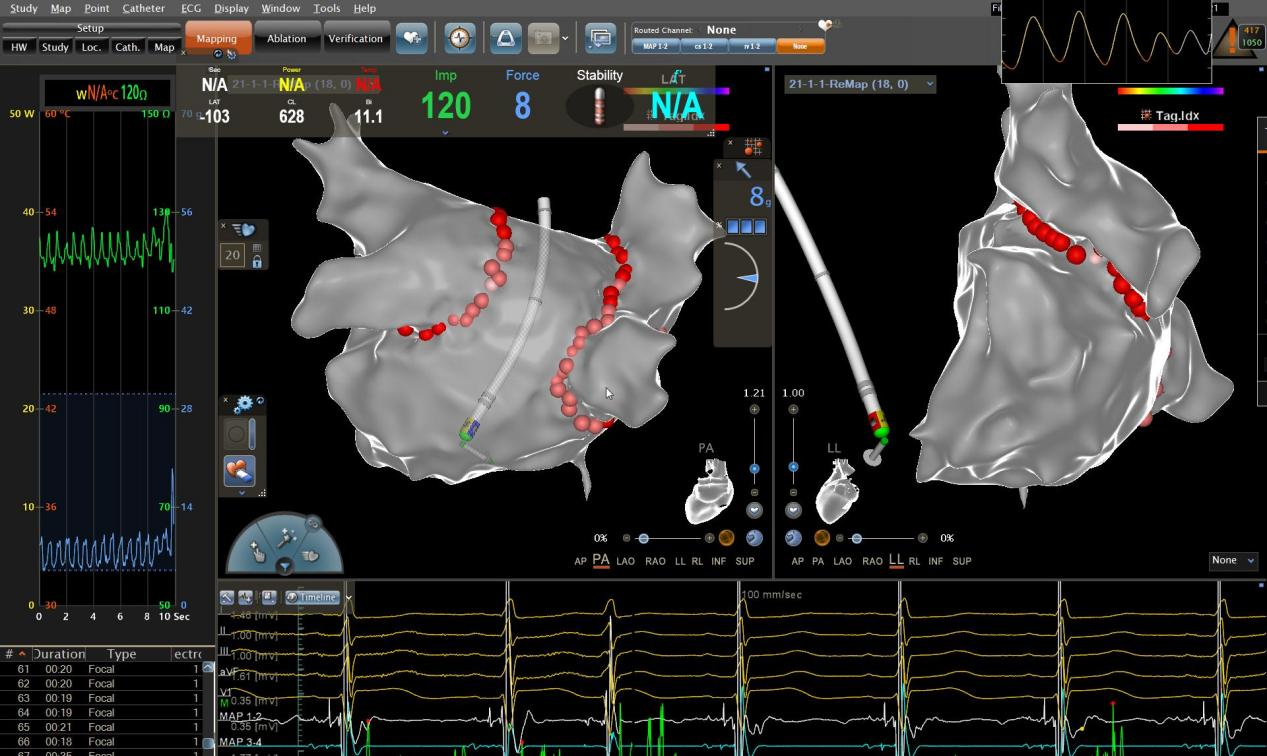Open the Catheter menu

143,8
